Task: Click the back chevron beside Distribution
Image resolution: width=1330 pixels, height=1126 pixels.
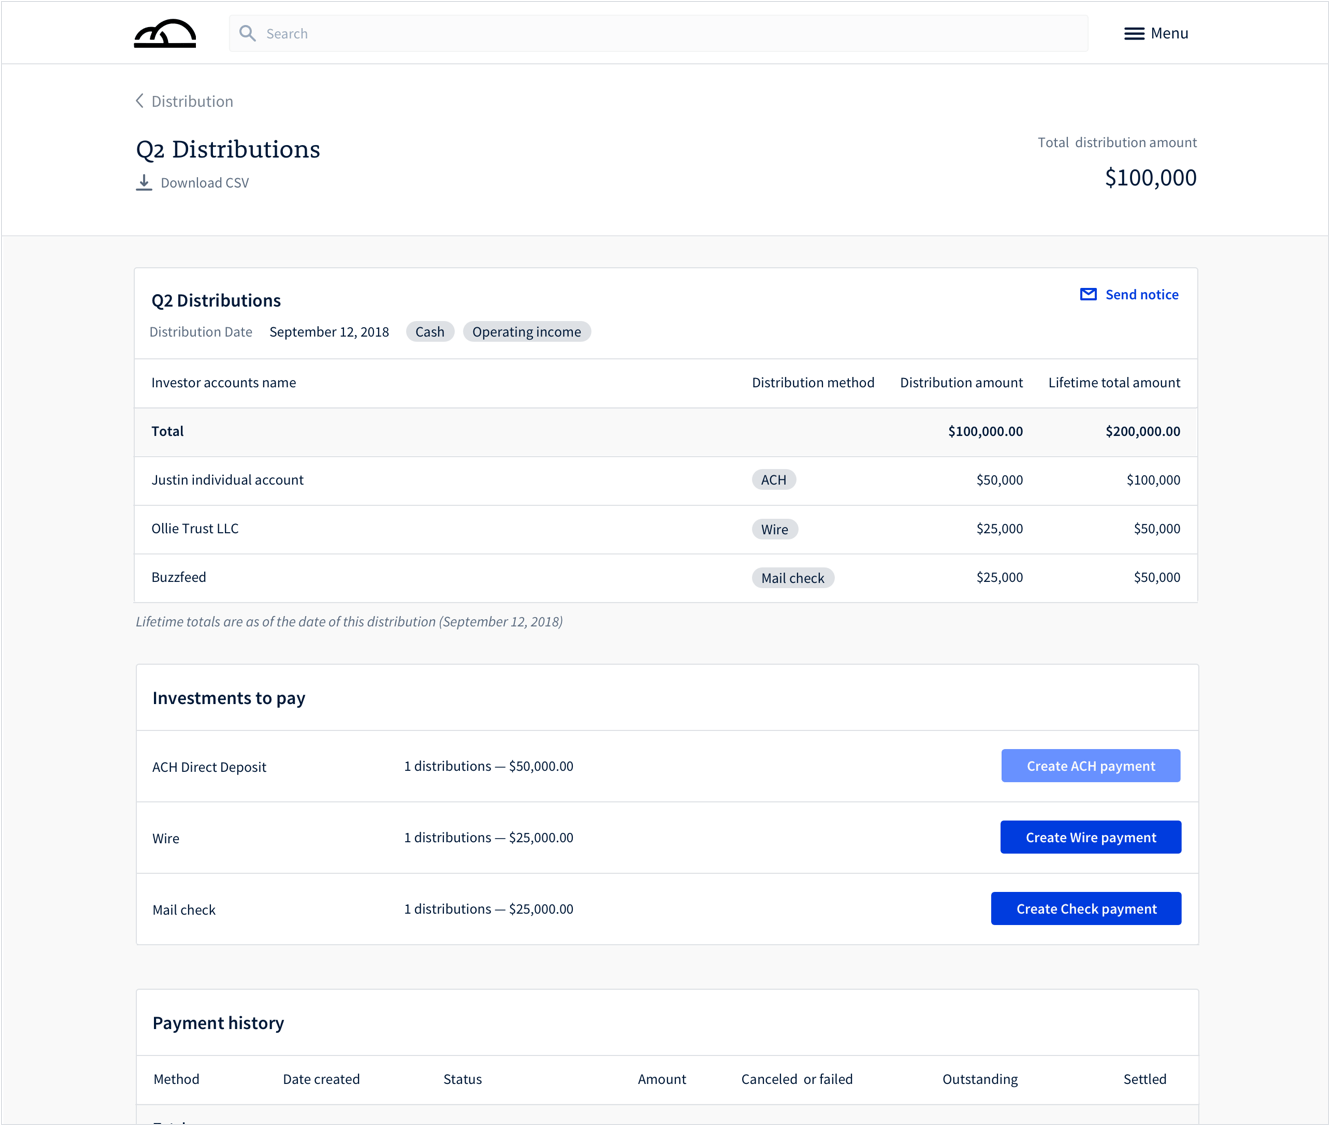Action: 140,101
